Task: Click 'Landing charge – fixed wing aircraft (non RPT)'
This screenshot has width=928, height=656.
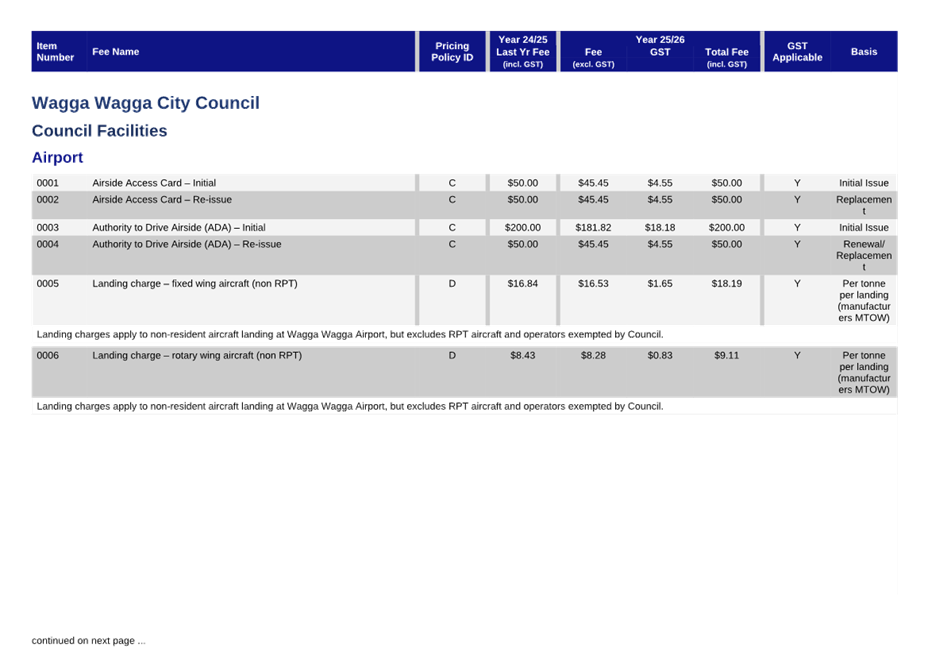Action: (x=195, y=284)
